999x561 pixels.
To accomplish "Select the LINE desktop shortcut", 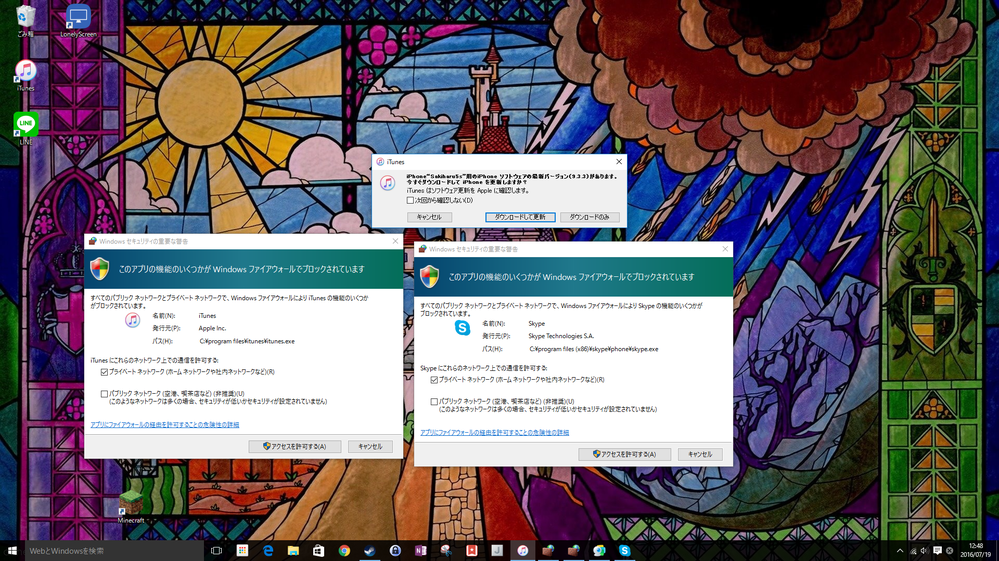I will pos(25,129).
